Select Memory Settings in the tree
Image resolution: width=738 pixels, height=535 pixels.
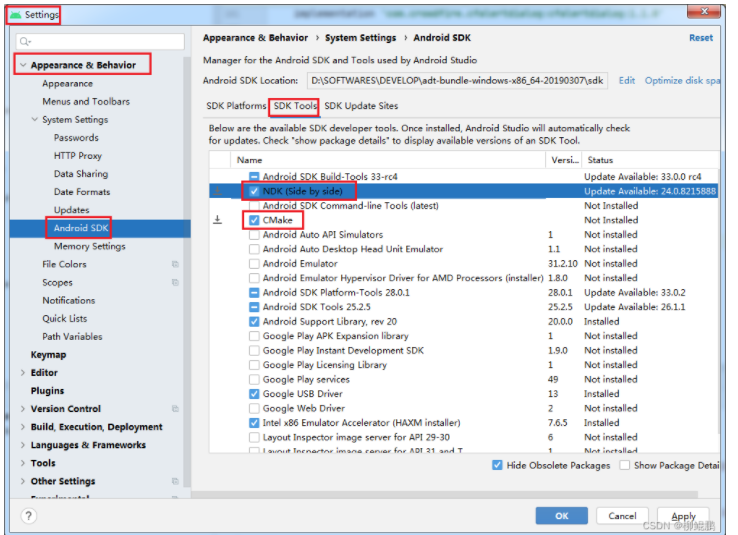coord(89,246)
